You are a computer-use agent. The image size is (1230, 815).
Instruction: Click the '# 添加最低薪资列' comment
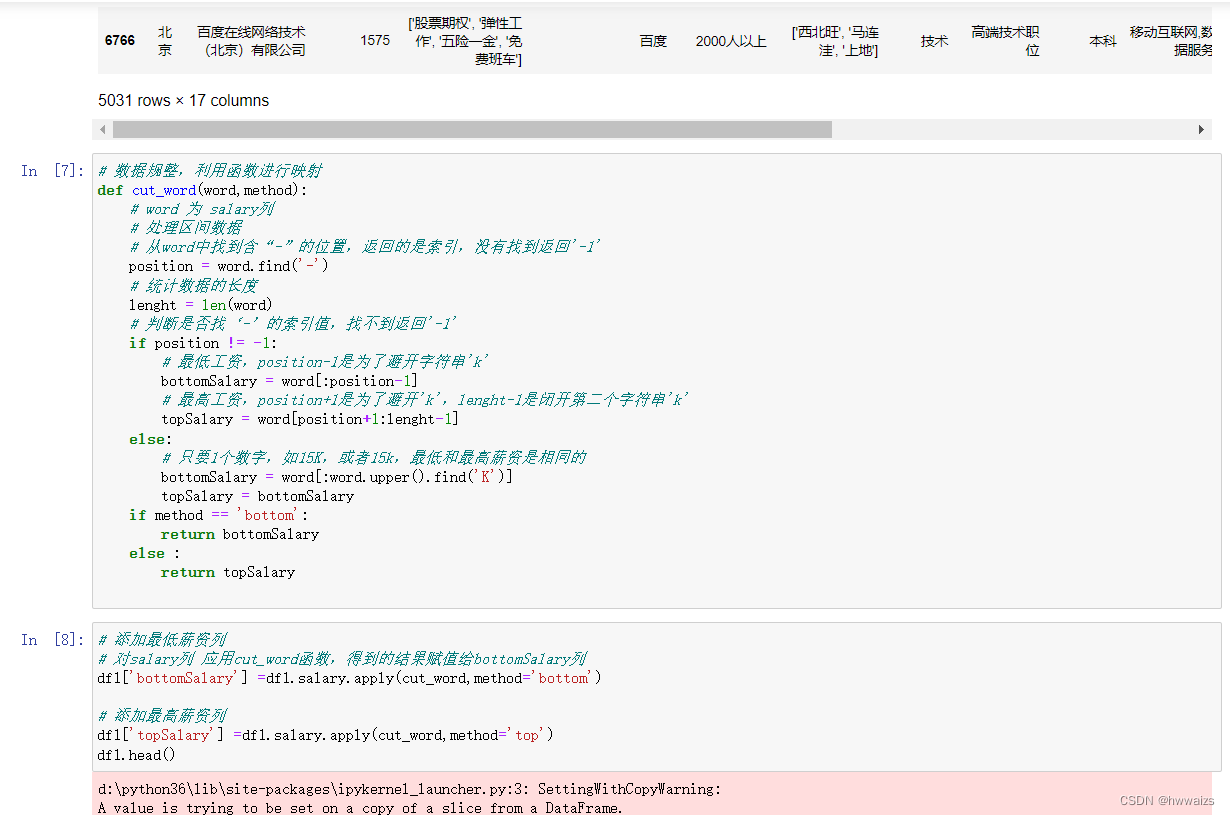point(162,640)
